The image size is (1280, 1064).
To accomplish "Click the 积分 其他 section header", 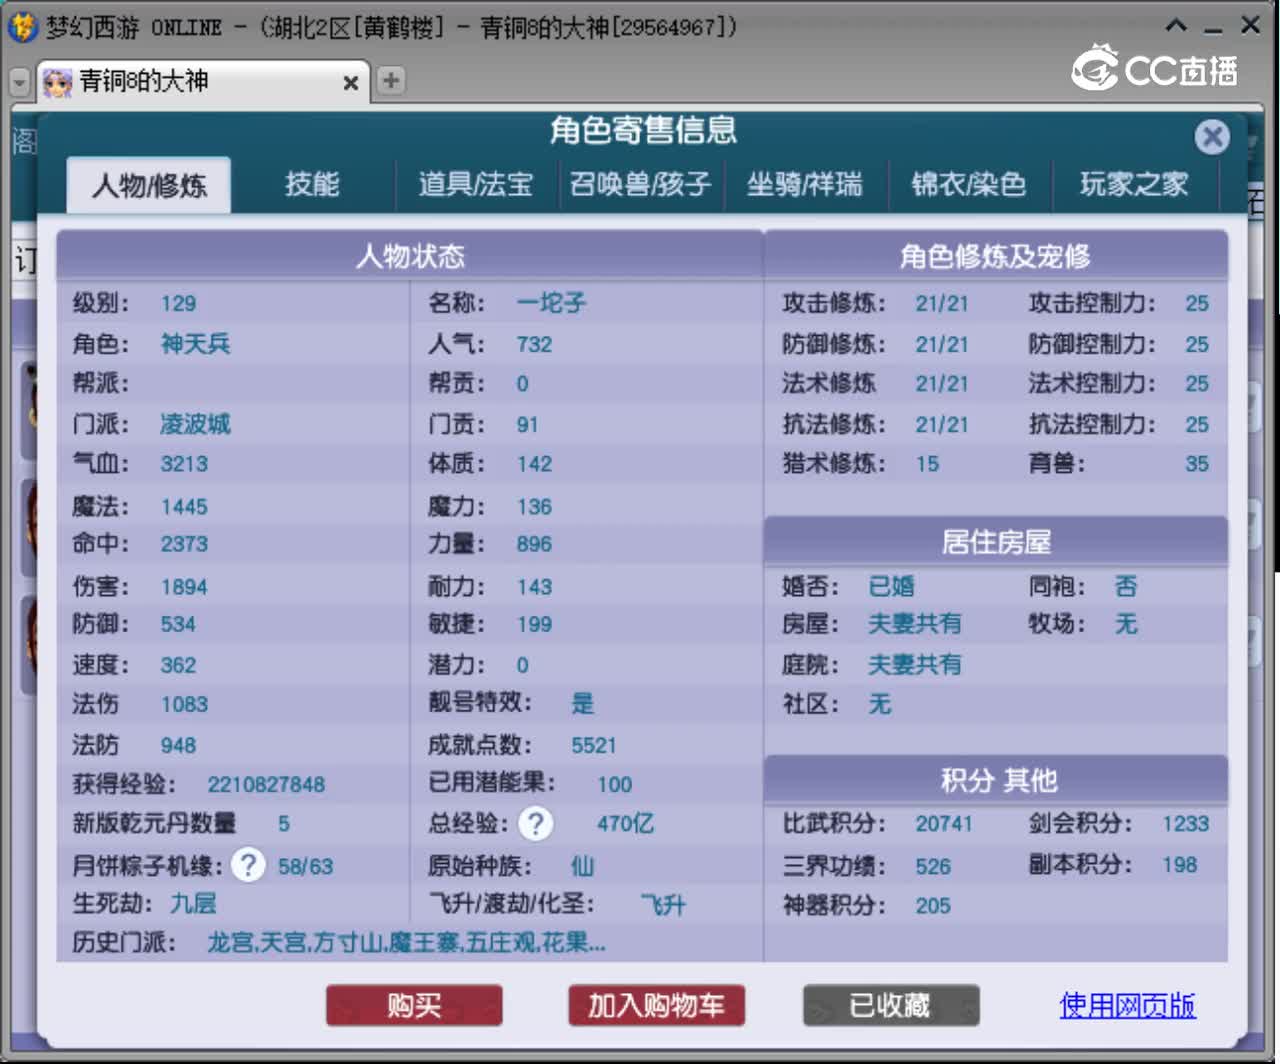I will [x=996, y=780].
